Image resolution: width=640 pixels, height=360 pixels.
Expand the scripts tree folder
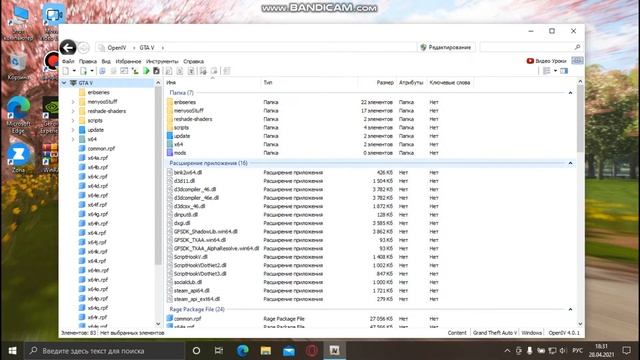click(x=73, y=120)
